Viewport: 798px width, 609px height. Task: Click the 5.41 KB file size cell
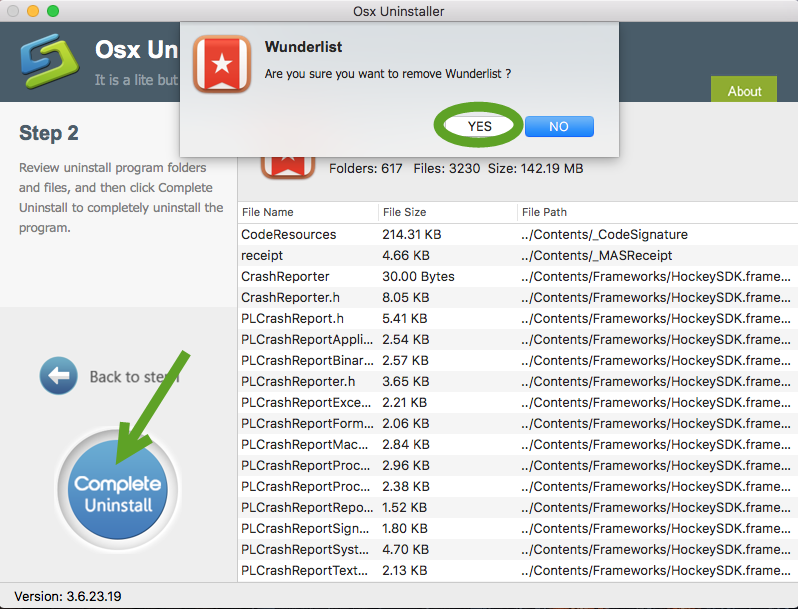[405, 318]
